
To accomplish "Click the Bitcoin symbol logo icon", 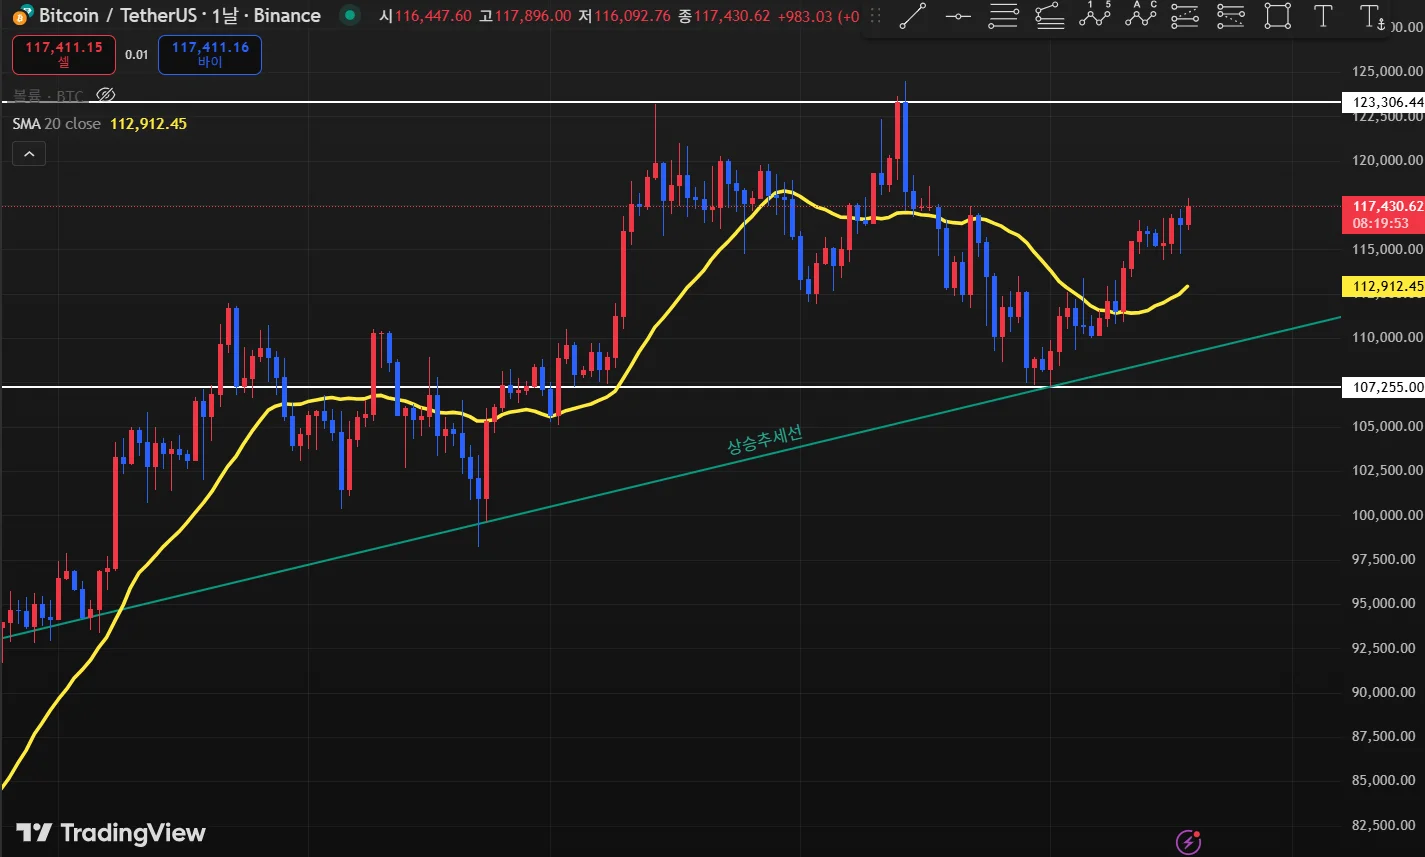I will [22, 15].
